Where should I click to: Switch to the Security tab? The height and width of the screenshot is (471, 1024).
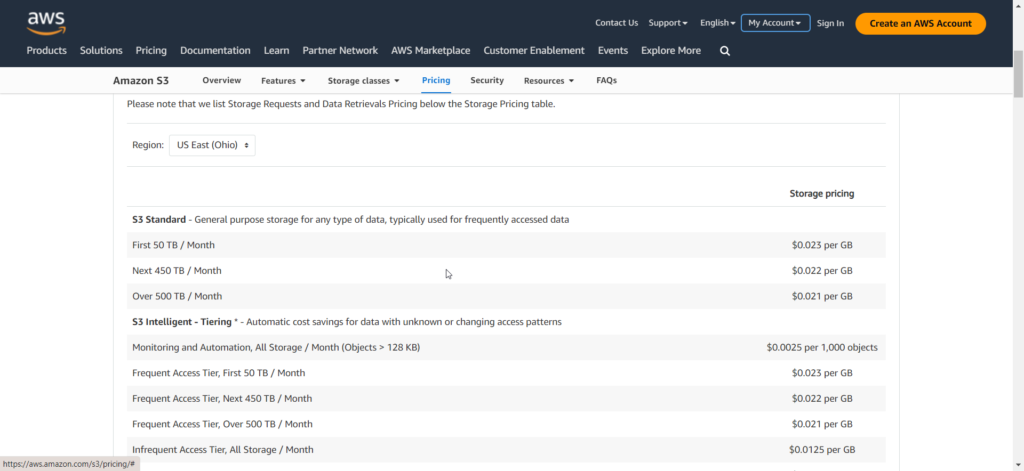(x=487, y=80)
